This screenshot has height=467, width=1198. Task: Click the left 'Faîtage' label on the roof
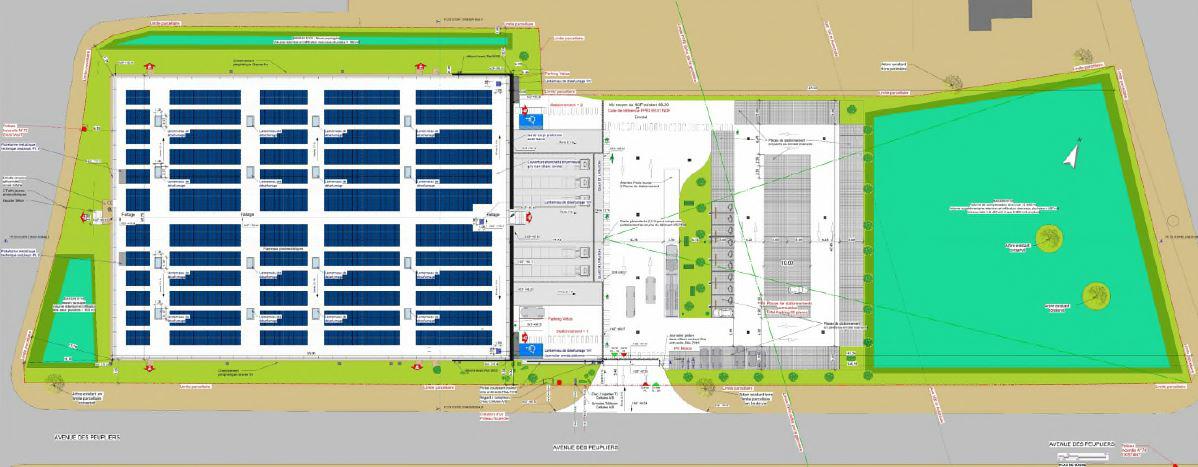(128, 216)
